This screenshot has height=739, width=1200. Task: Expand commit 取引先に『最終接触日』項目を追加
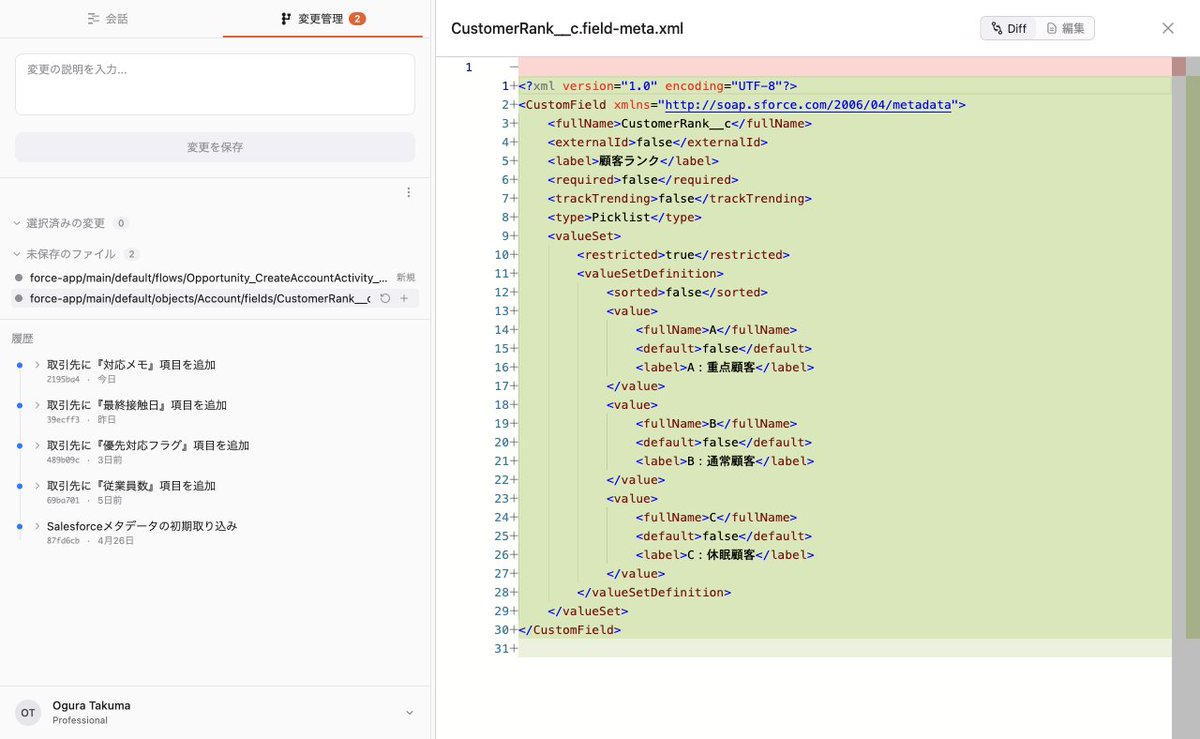click(37, 405)
